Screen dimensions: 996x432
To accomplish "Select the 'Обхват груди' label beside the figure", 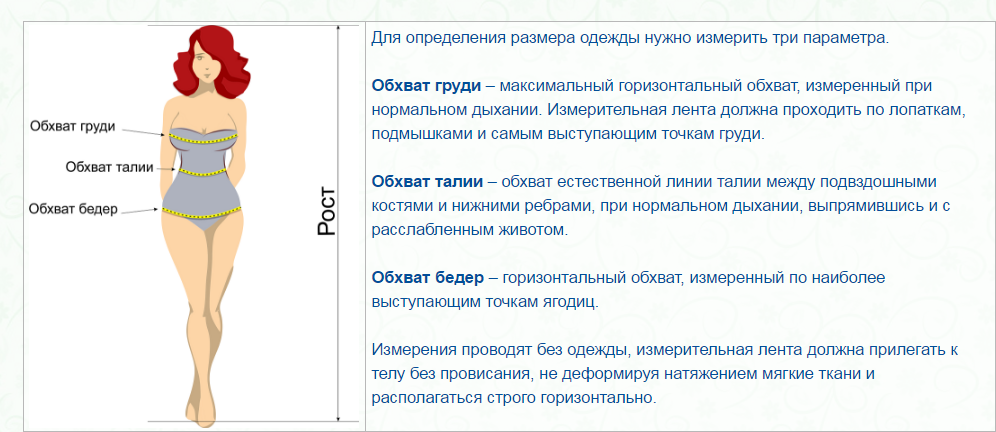I will click(x=72, y=126).
